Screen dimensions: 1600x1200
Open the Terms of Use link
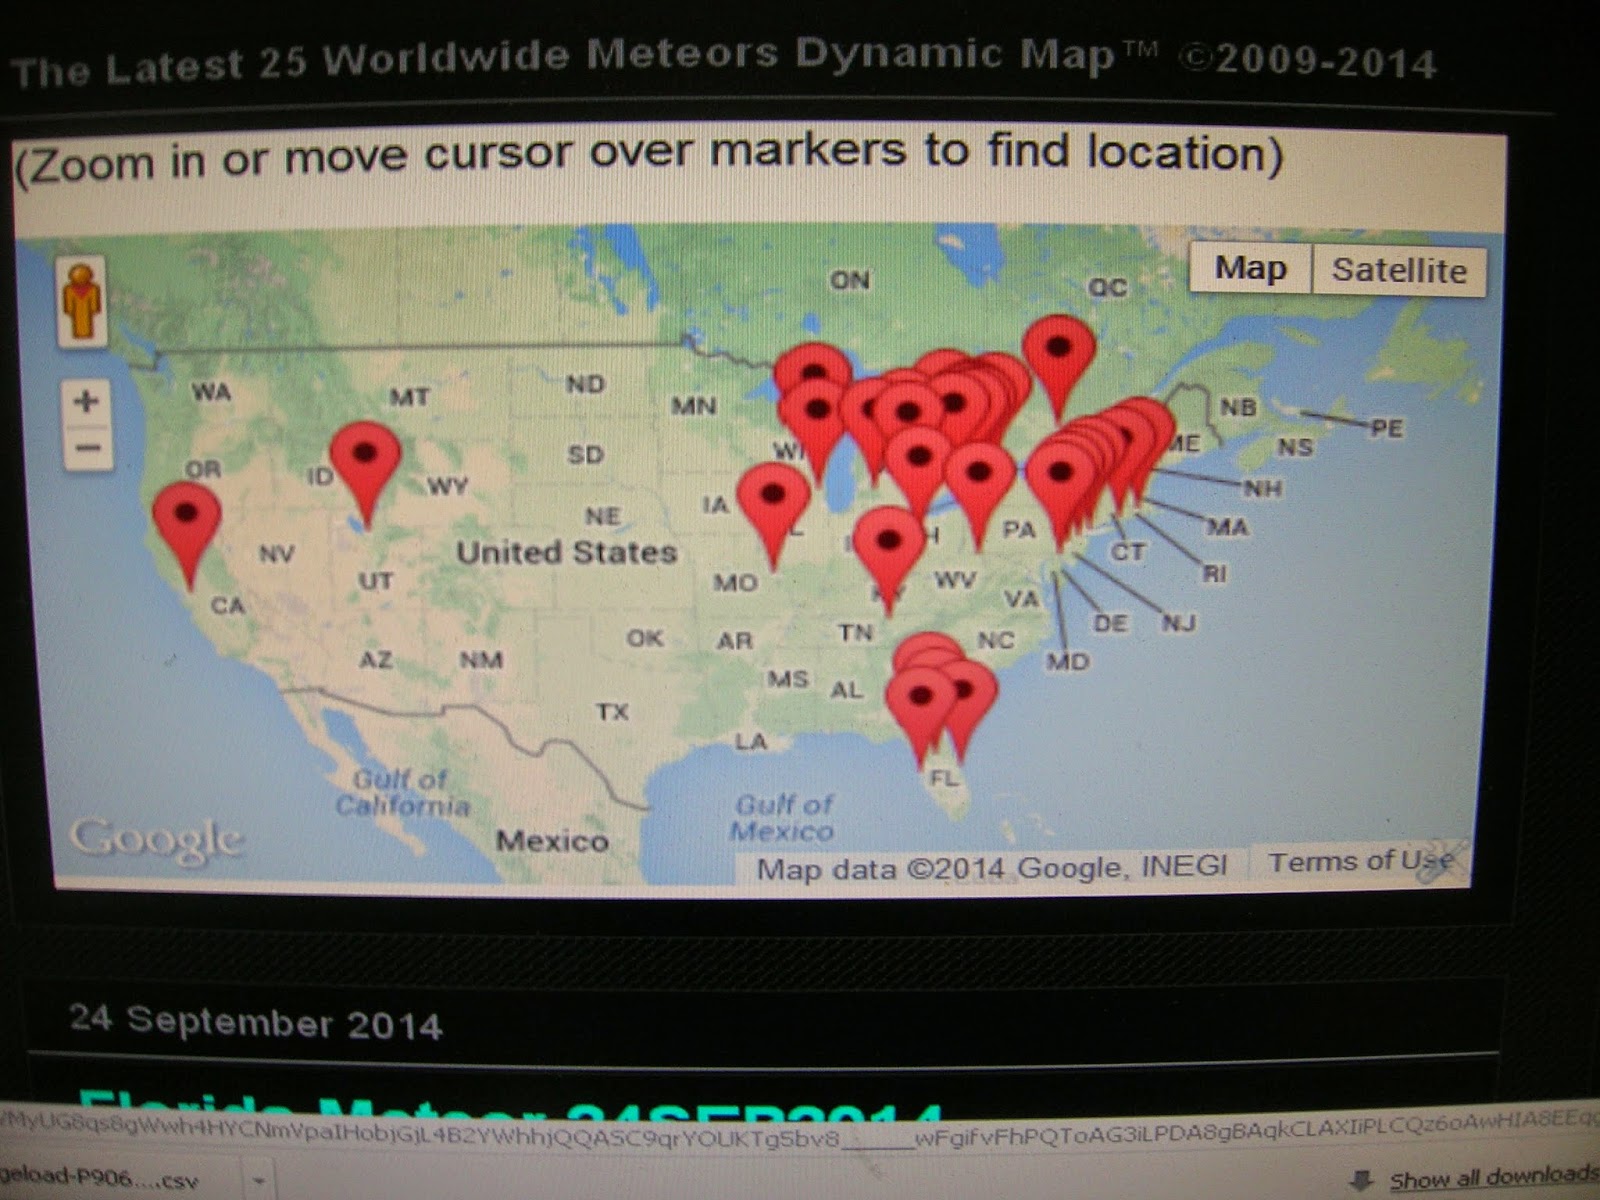pyautogui.click(x=1361, y=862)
